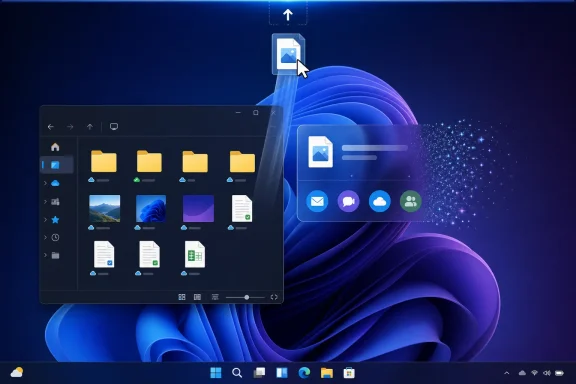The height and width of the screenshot is (384, 576).
Task: Select the document with the blue check badge
Action: (x=104, y=254)
